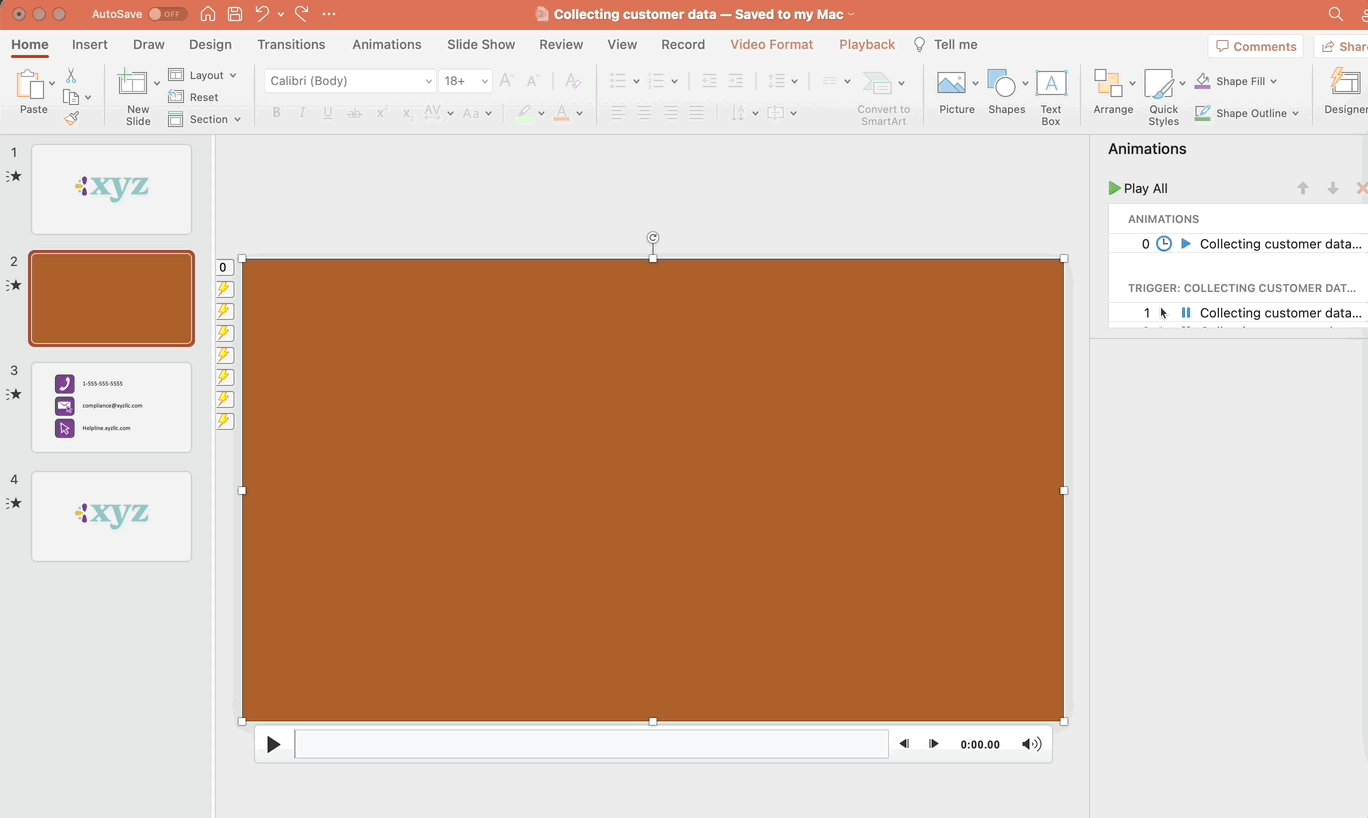This screenshot has width=1368, height=818.
Task: Click the Format Painter brush icon
Action: 71,118
